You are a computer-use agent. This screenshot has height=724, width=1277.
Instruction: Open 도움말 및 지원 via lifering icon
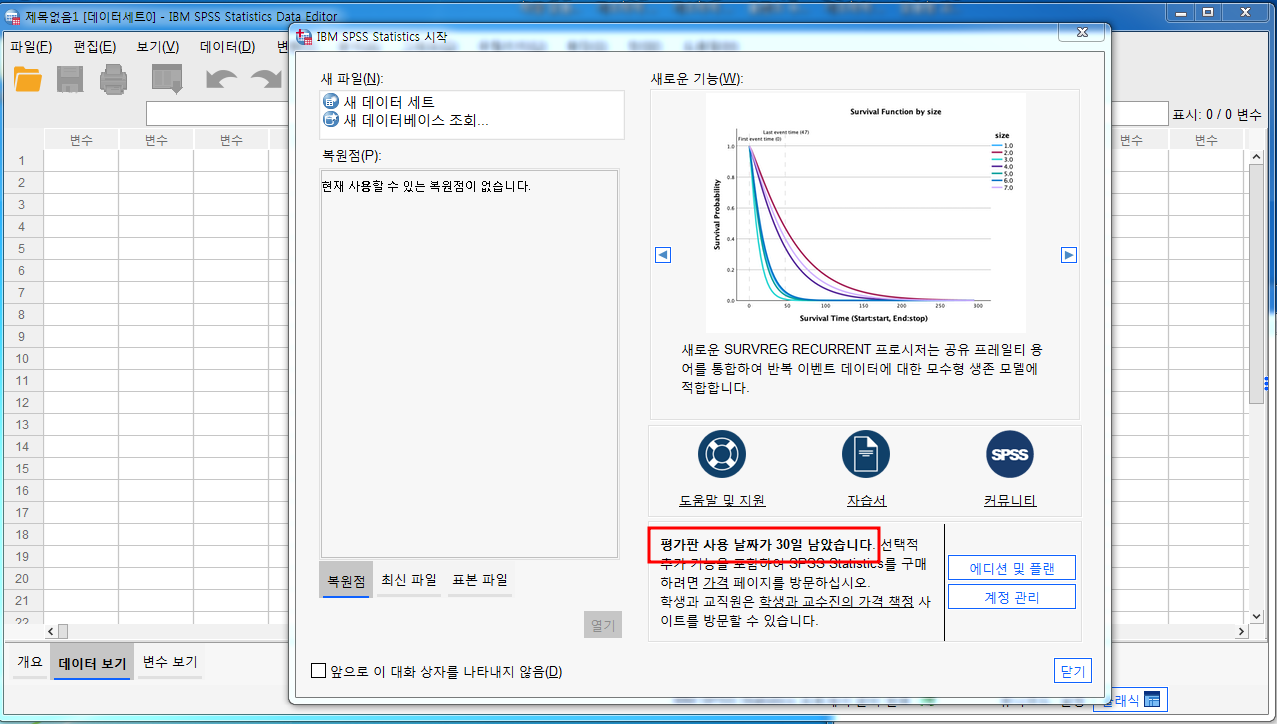721,453
